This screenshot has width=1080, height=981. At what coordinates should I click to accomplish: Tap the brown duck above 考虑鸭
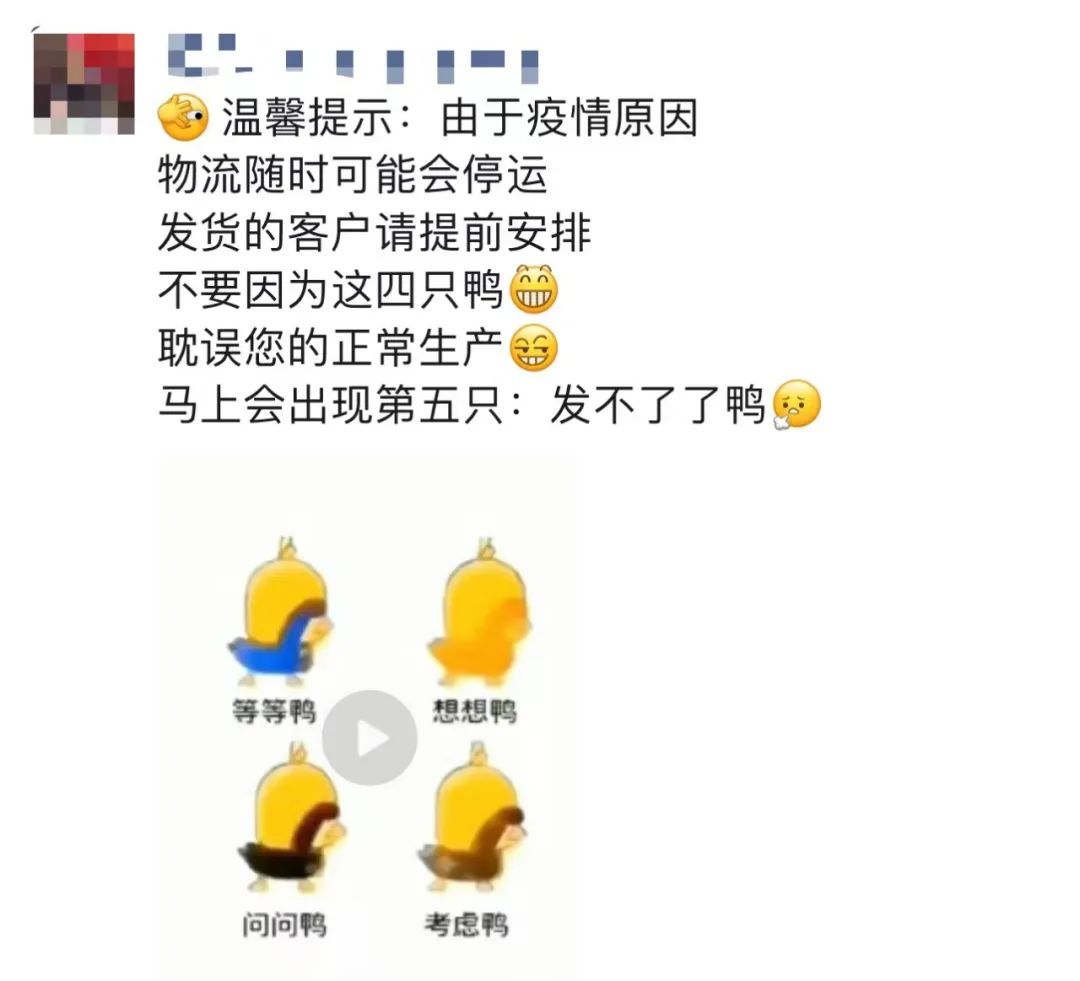473,820
